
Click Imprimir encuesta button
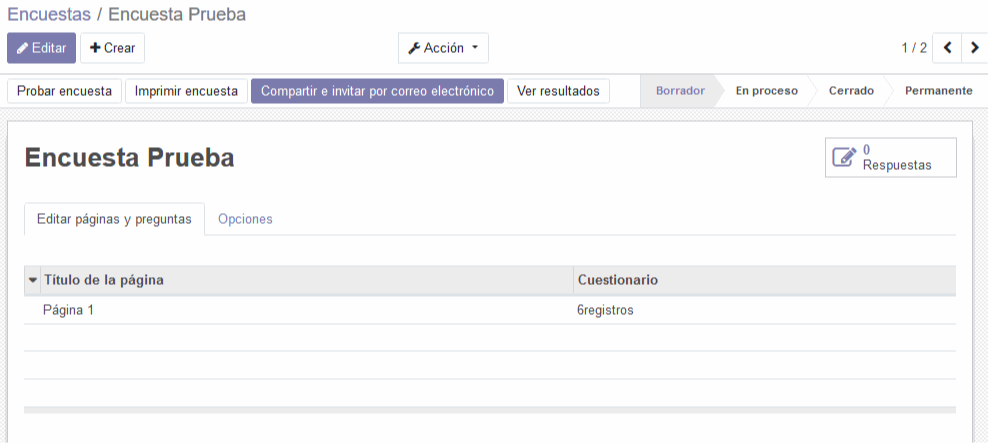(187, 91)
